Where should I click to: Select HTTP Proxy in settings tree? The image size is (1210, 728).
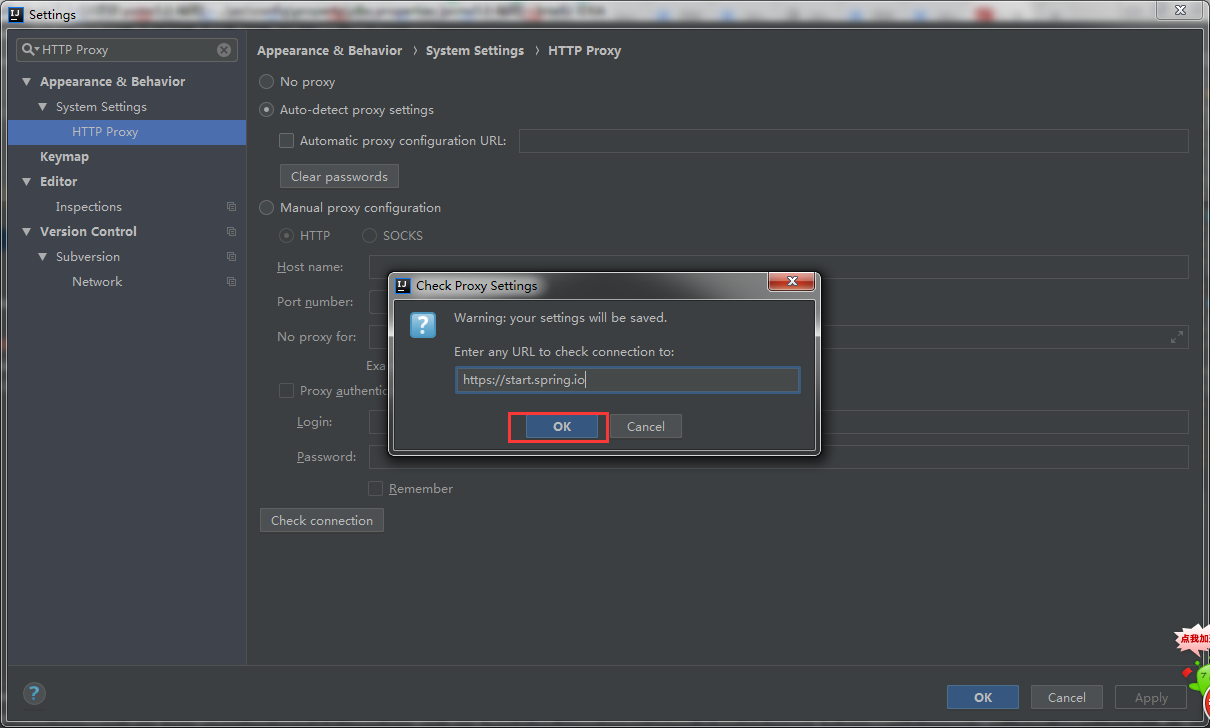(x=127, y=132)
